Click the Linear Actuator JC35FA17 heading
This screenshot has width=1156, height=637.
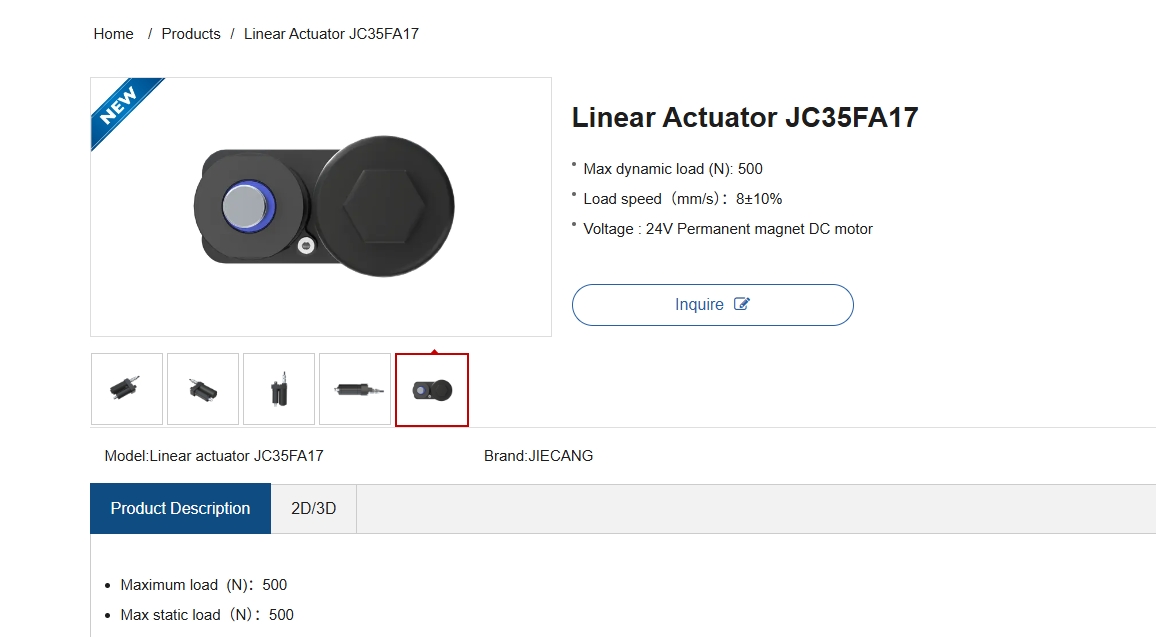pos(745,118)
